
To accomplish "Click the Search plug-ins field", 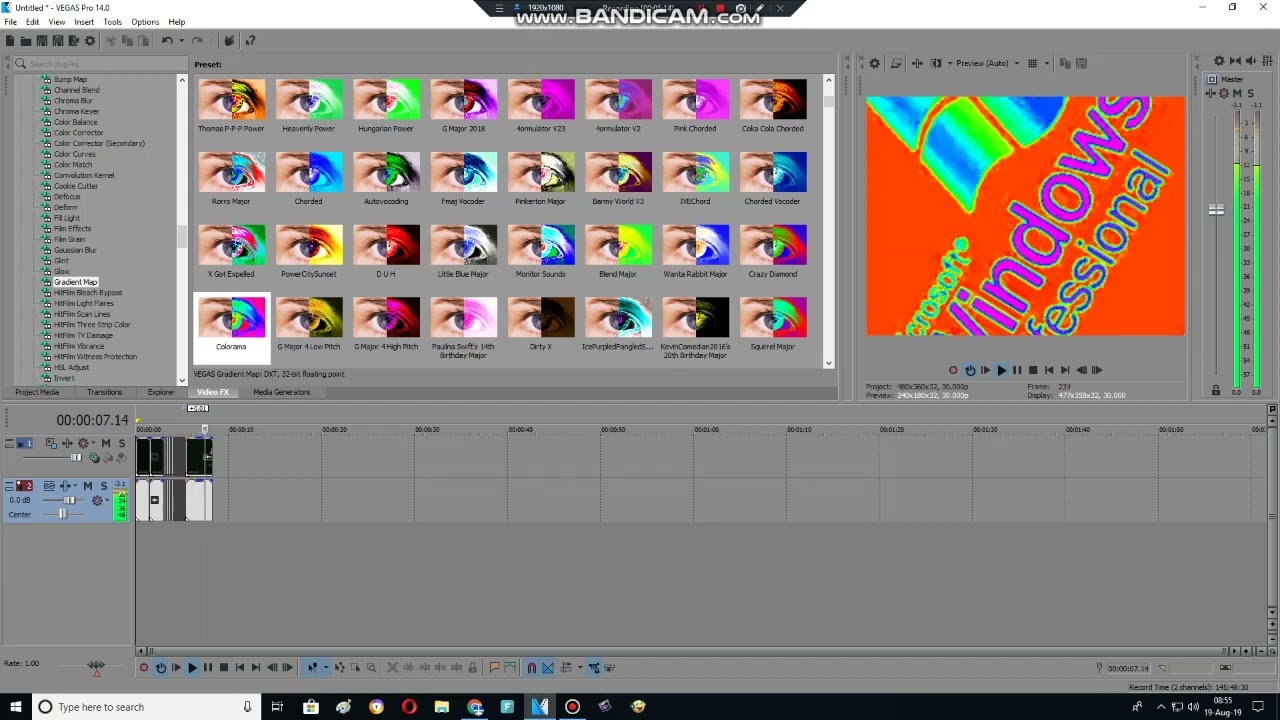I will click(x=100, y=64).
